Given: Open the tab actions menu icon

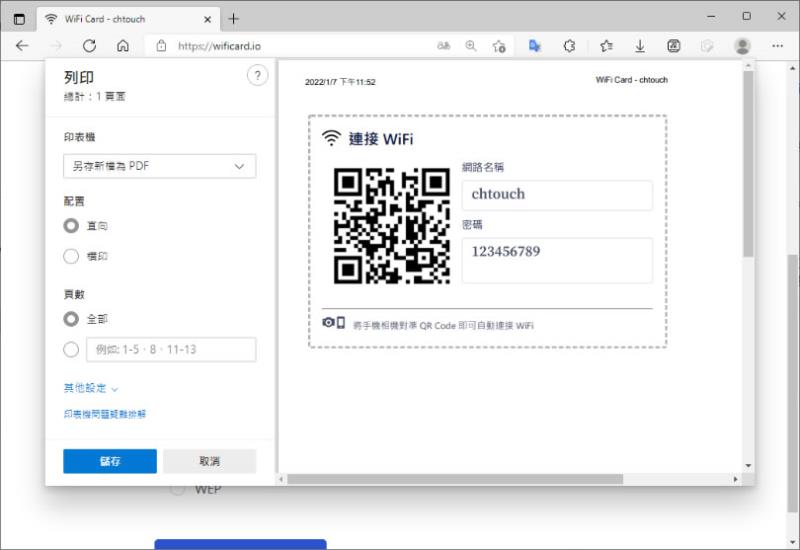Looking at the screenshot, I should pyautogui.click(x=19, y=19).
